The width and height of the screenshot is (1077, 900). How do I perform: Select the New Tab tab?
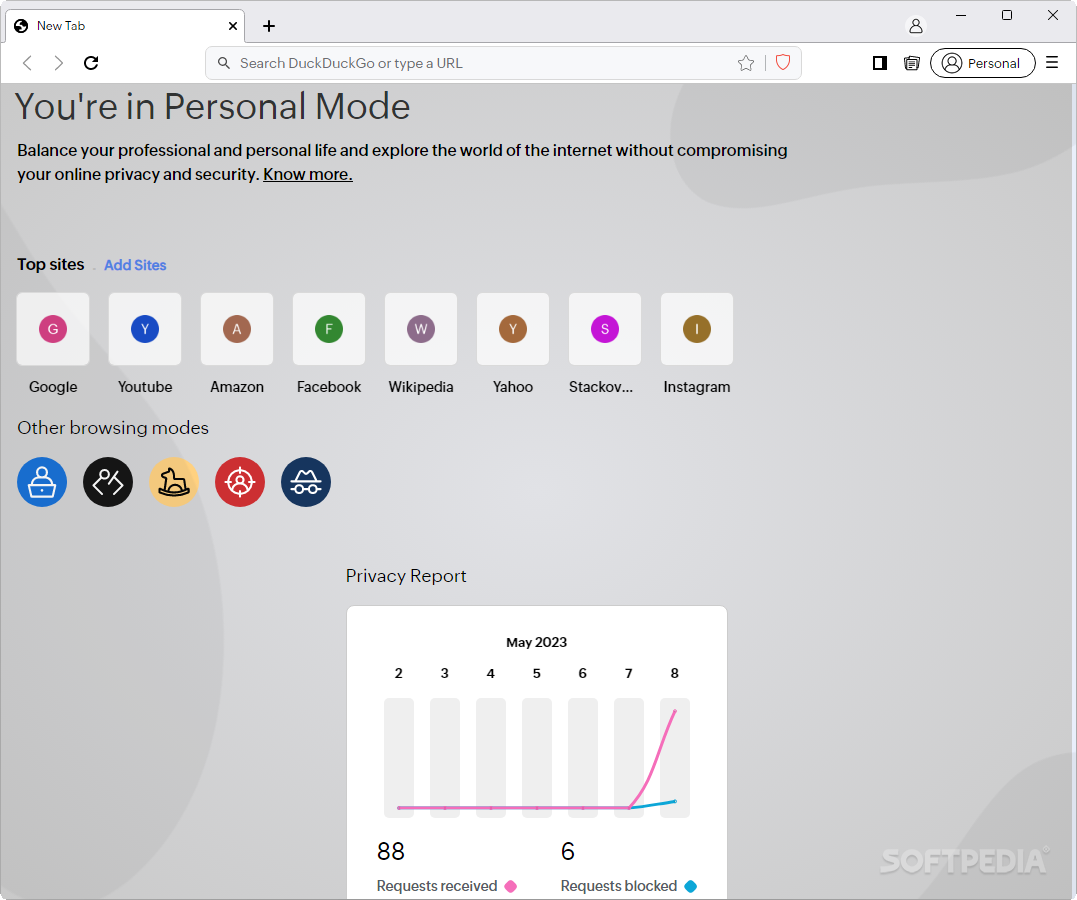click(125, 26)
